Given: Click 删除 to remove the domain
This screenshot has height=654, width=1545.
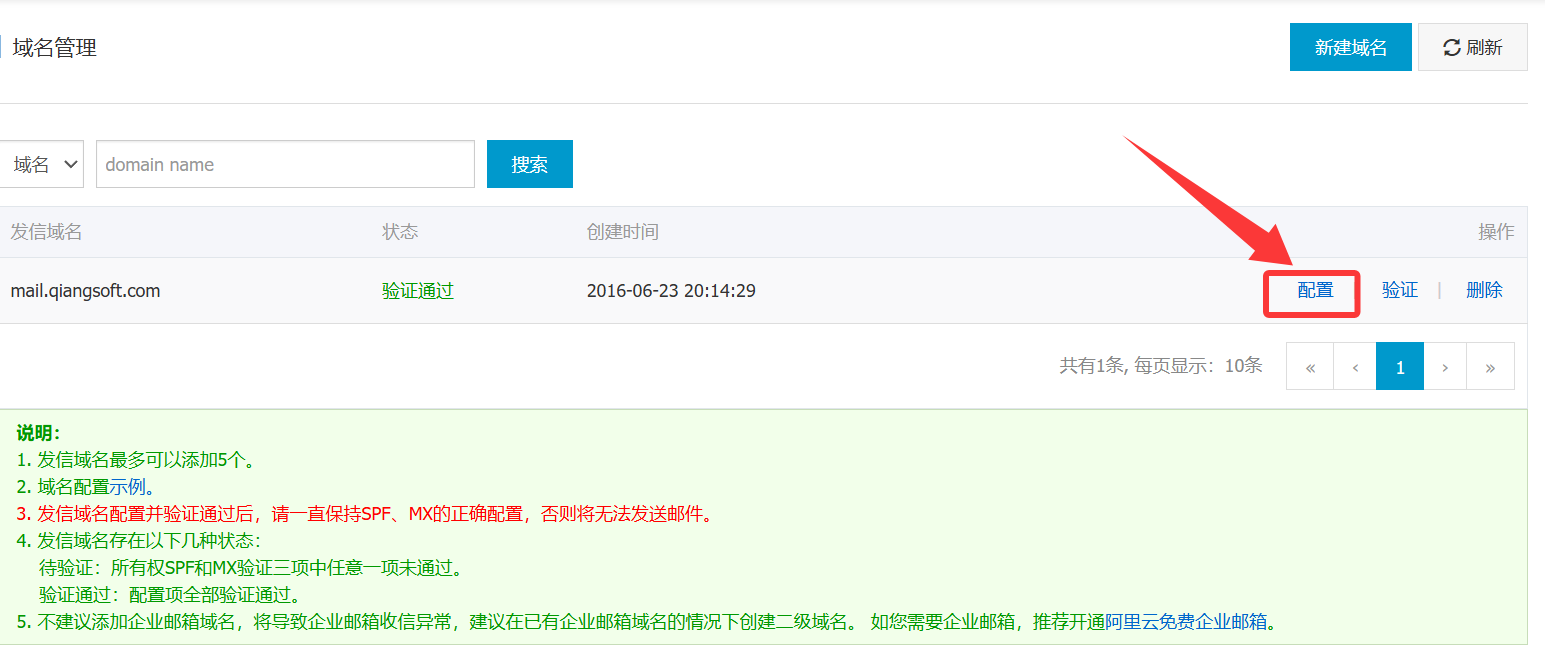Looking at the screenshot, I should pos(1483,291).
